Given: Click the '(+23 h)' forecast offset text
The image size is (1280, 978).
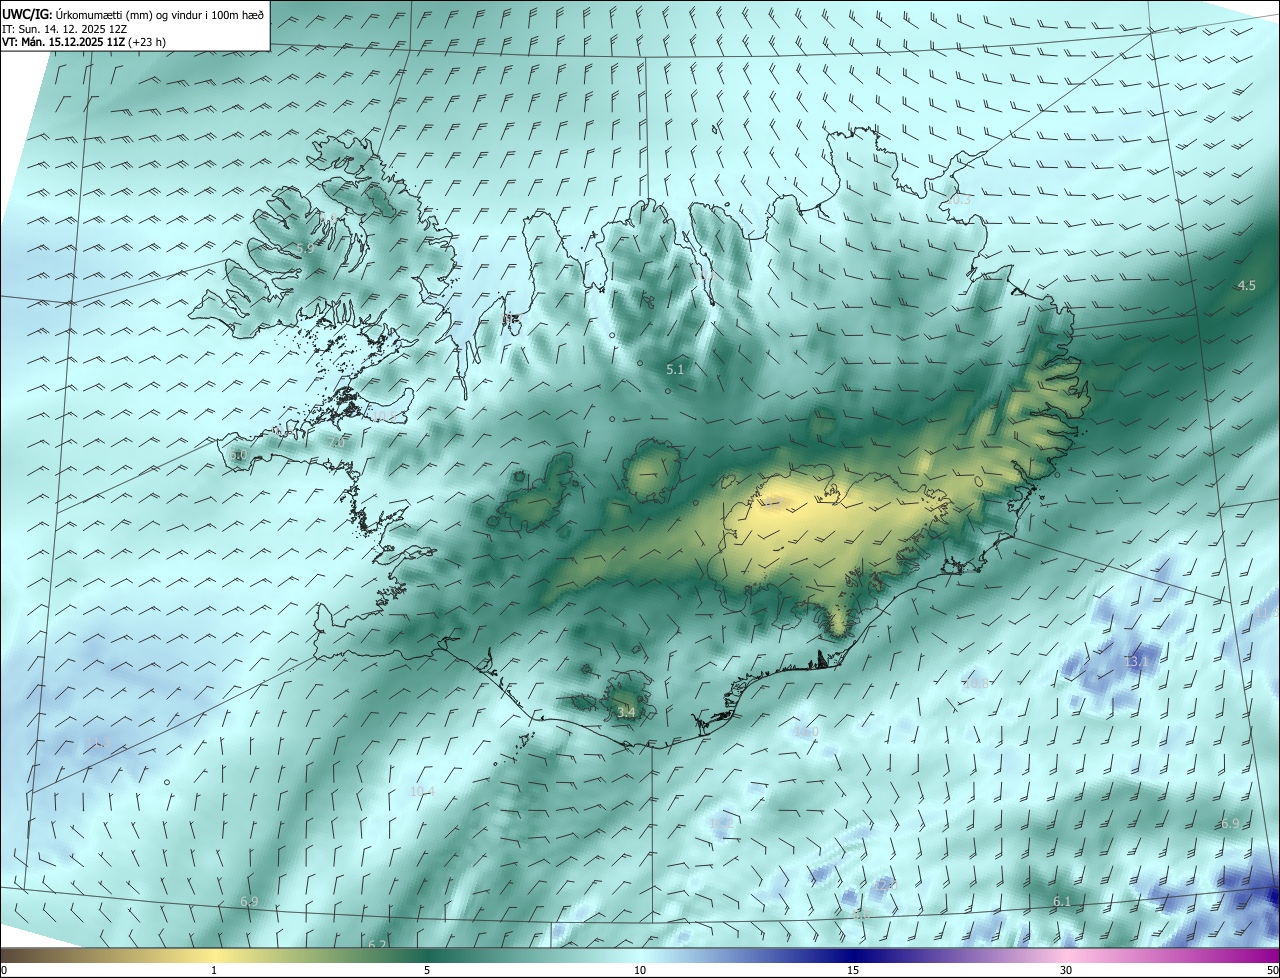Looking at the screenshot, I should pyautogui.click(x=148, y=42).
